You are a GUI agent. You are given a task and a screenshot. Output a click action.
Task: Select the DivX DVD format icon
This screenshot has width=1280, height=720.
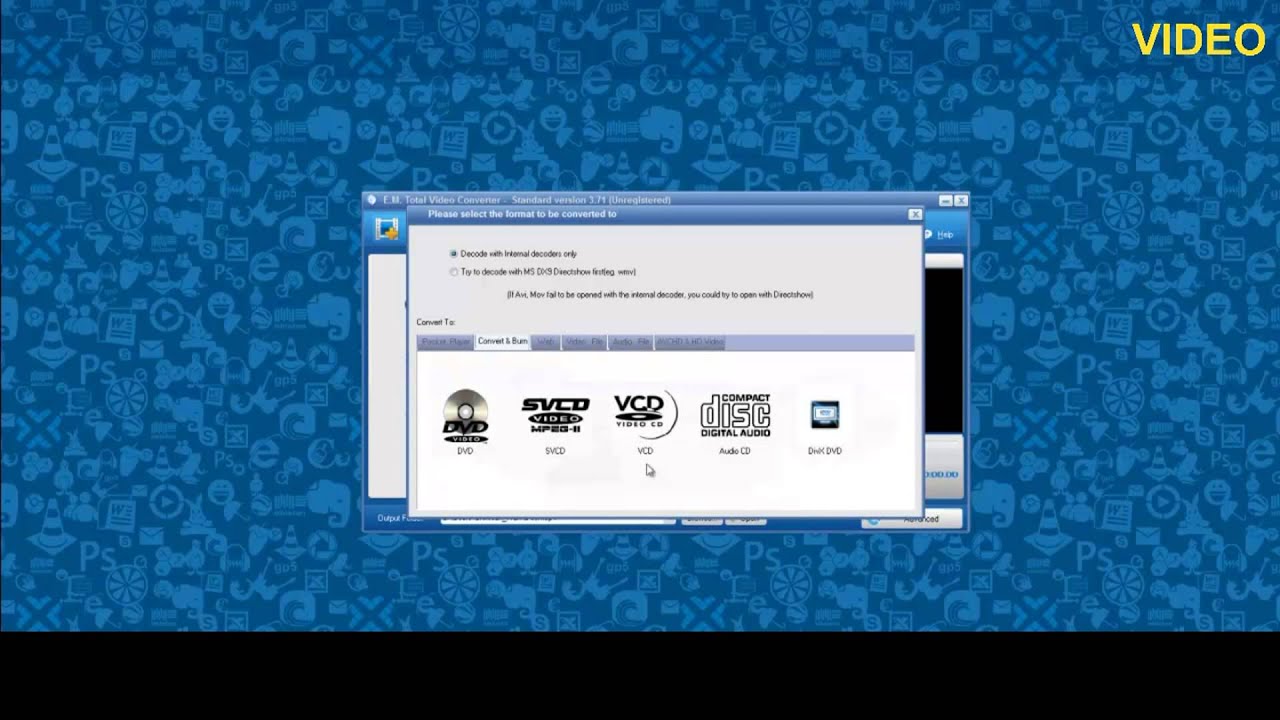(825, 414)
